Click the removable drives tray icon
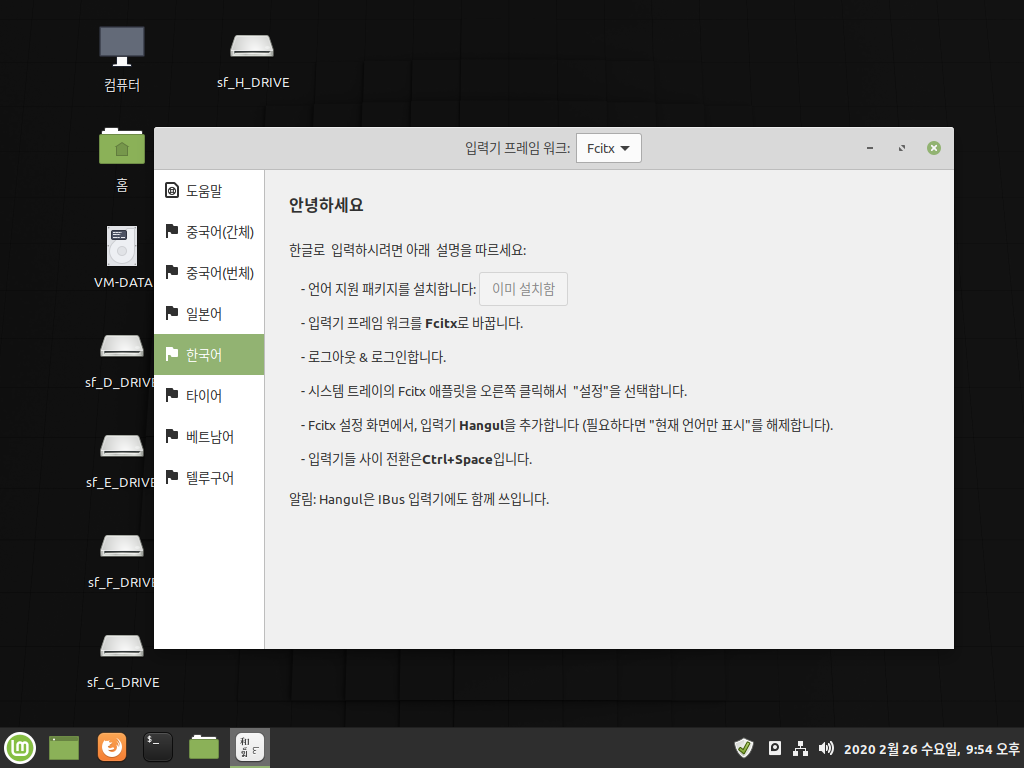Viewport: 1024px width, 768px height. 775,748
